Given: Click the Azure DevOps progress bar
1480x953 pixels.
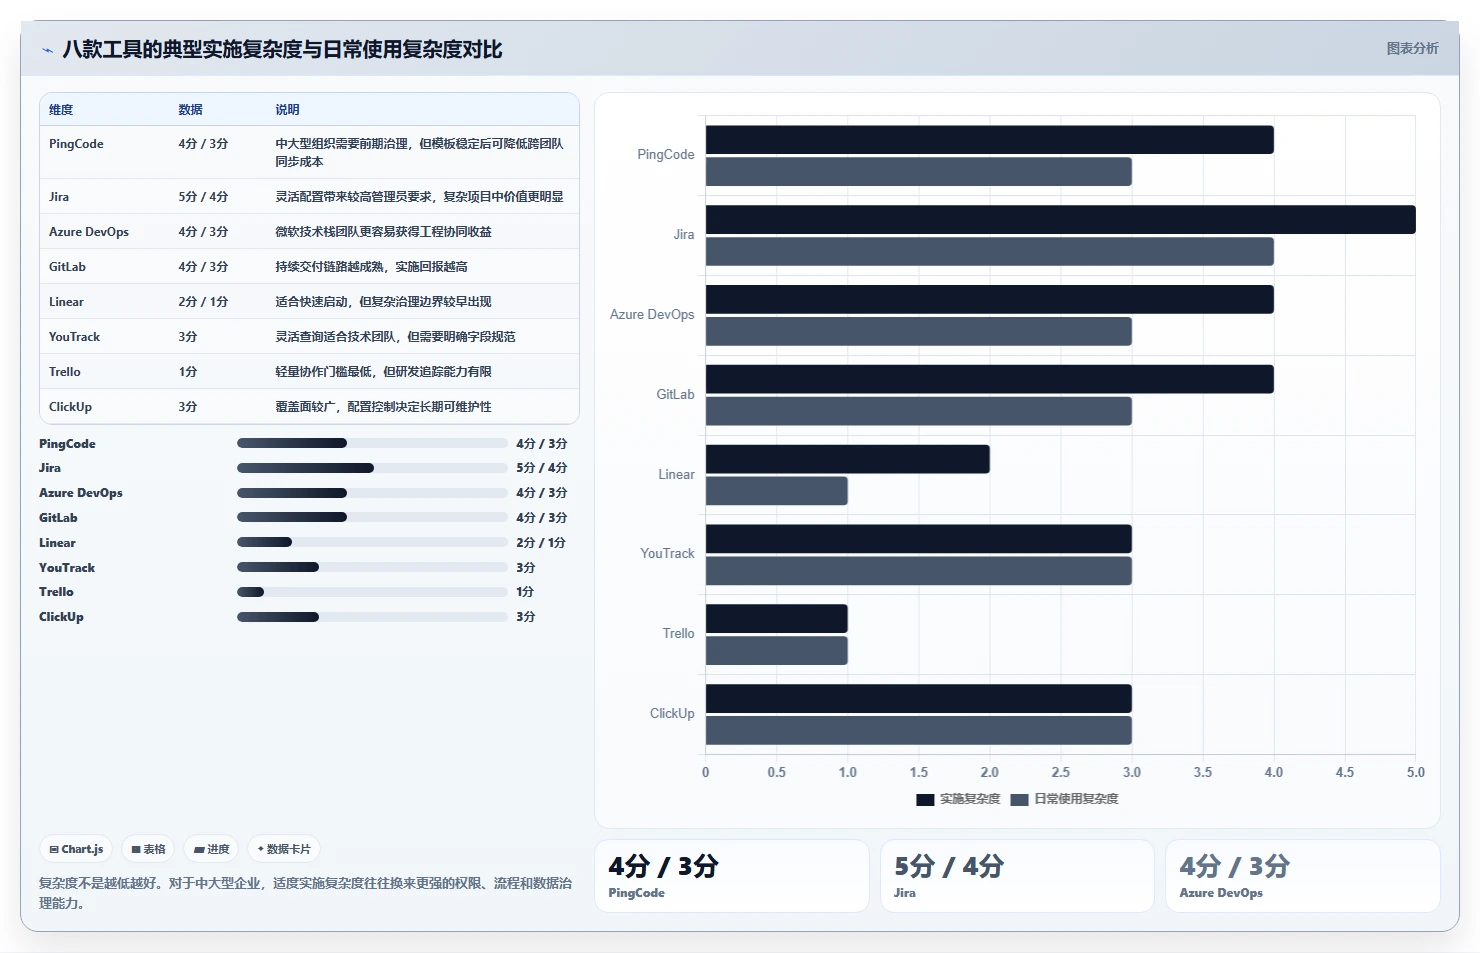Looking at the screenshot, I should [x=372, y=493].
